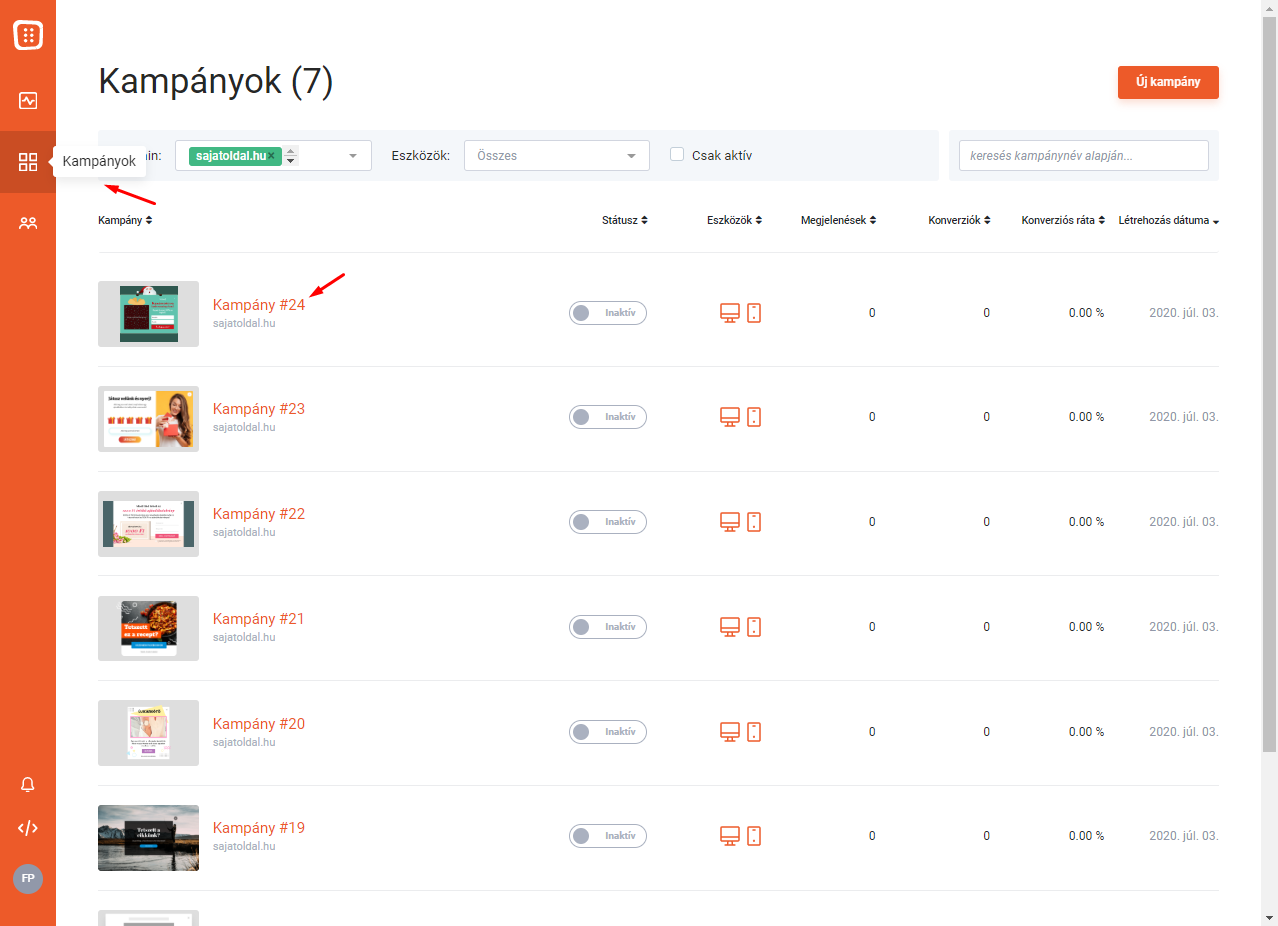The width and height of the screenshot is (1278, 926).
Task: Click the Kampányok grid icon in sidebar
Action: pyautogui.click(x=28, y=162)
